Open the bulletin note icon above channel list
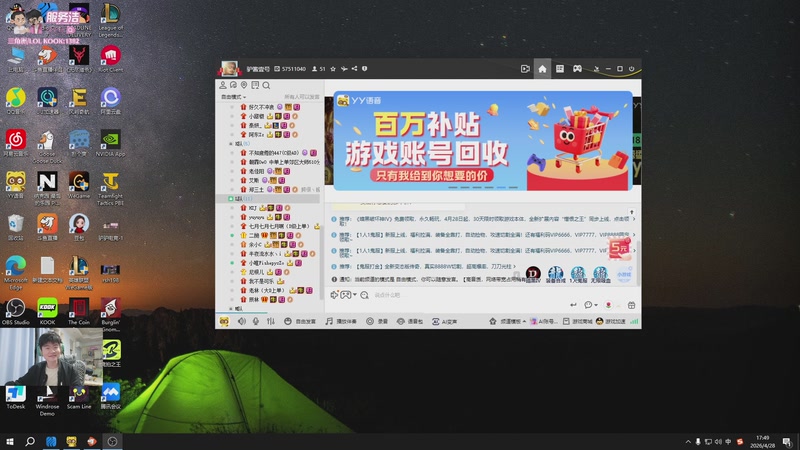 pyautogui.click(x=255, y=85)
